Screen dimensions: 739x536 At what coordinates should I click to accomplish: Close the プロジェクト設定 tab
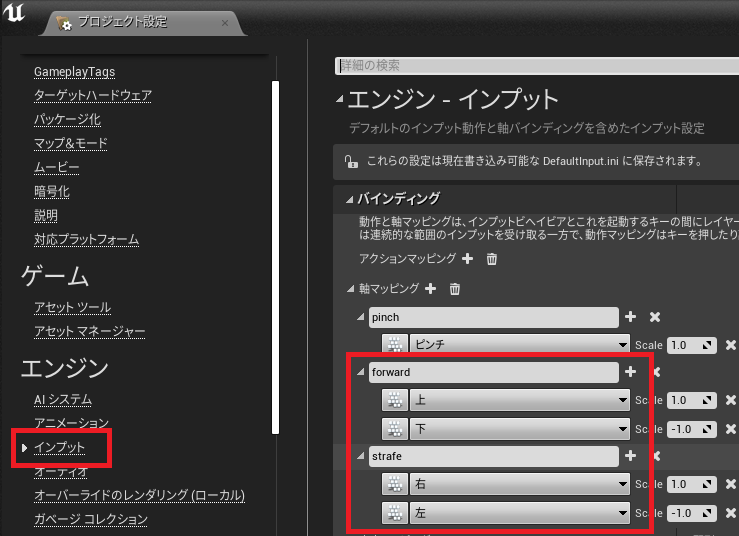(x=225, y=23)
